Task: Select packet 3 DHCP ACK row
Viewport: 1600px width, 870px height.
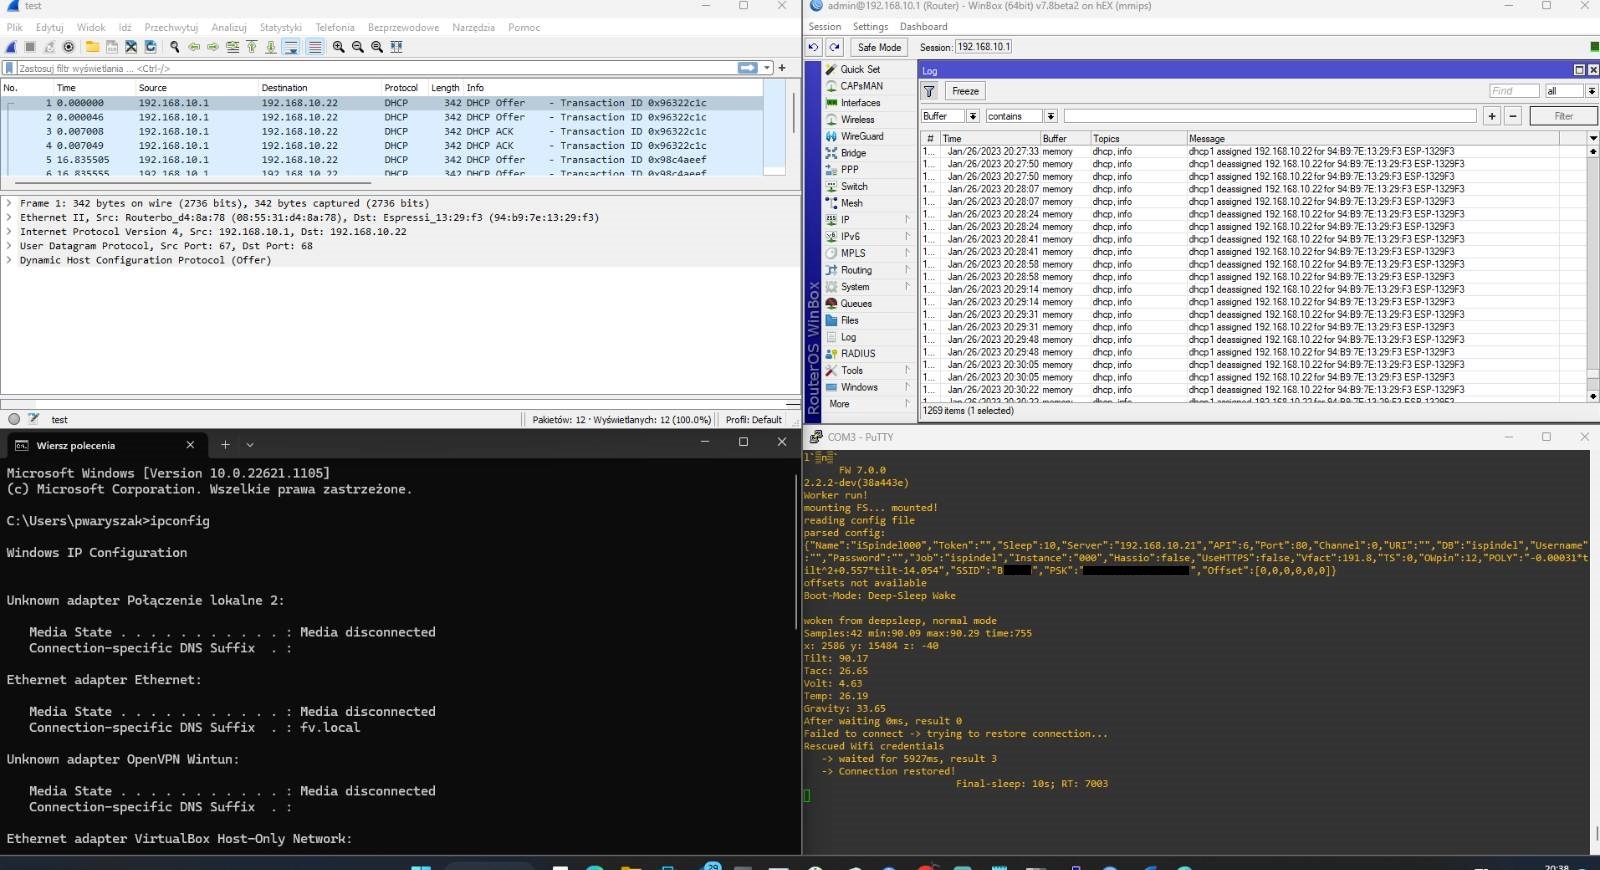Action: pos(380,131)
